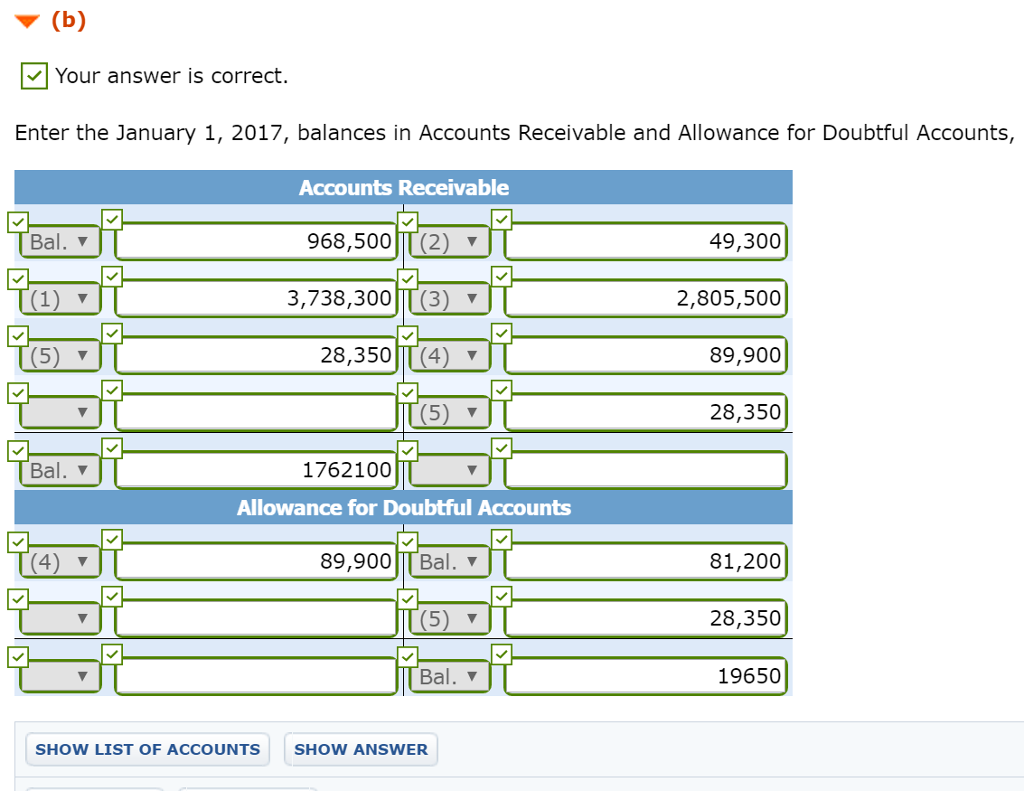Click the SHOW ANSWER button

(361, 749)
